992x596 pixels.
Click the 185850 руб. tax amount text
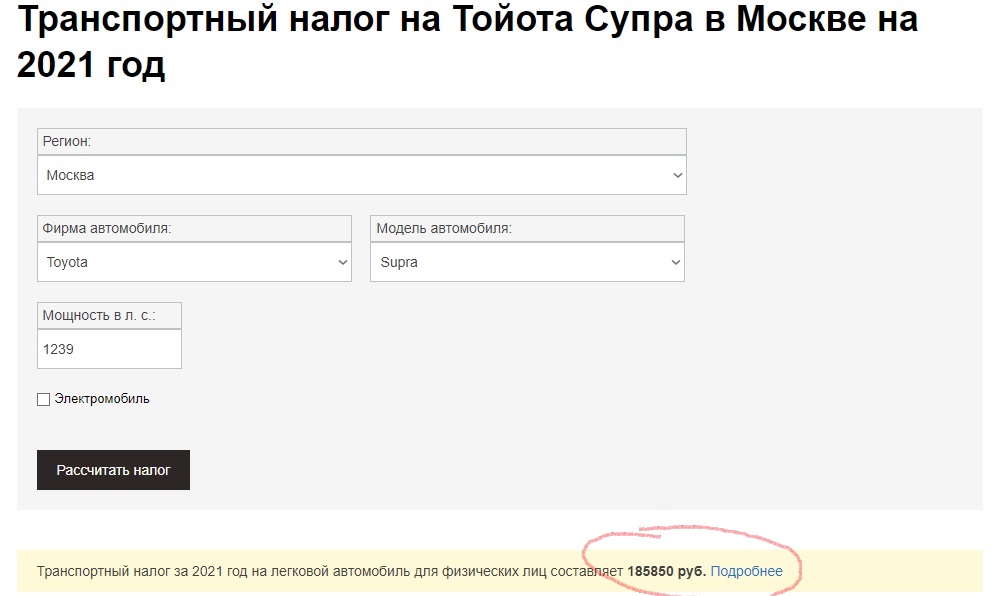click(x=666, y=571)
